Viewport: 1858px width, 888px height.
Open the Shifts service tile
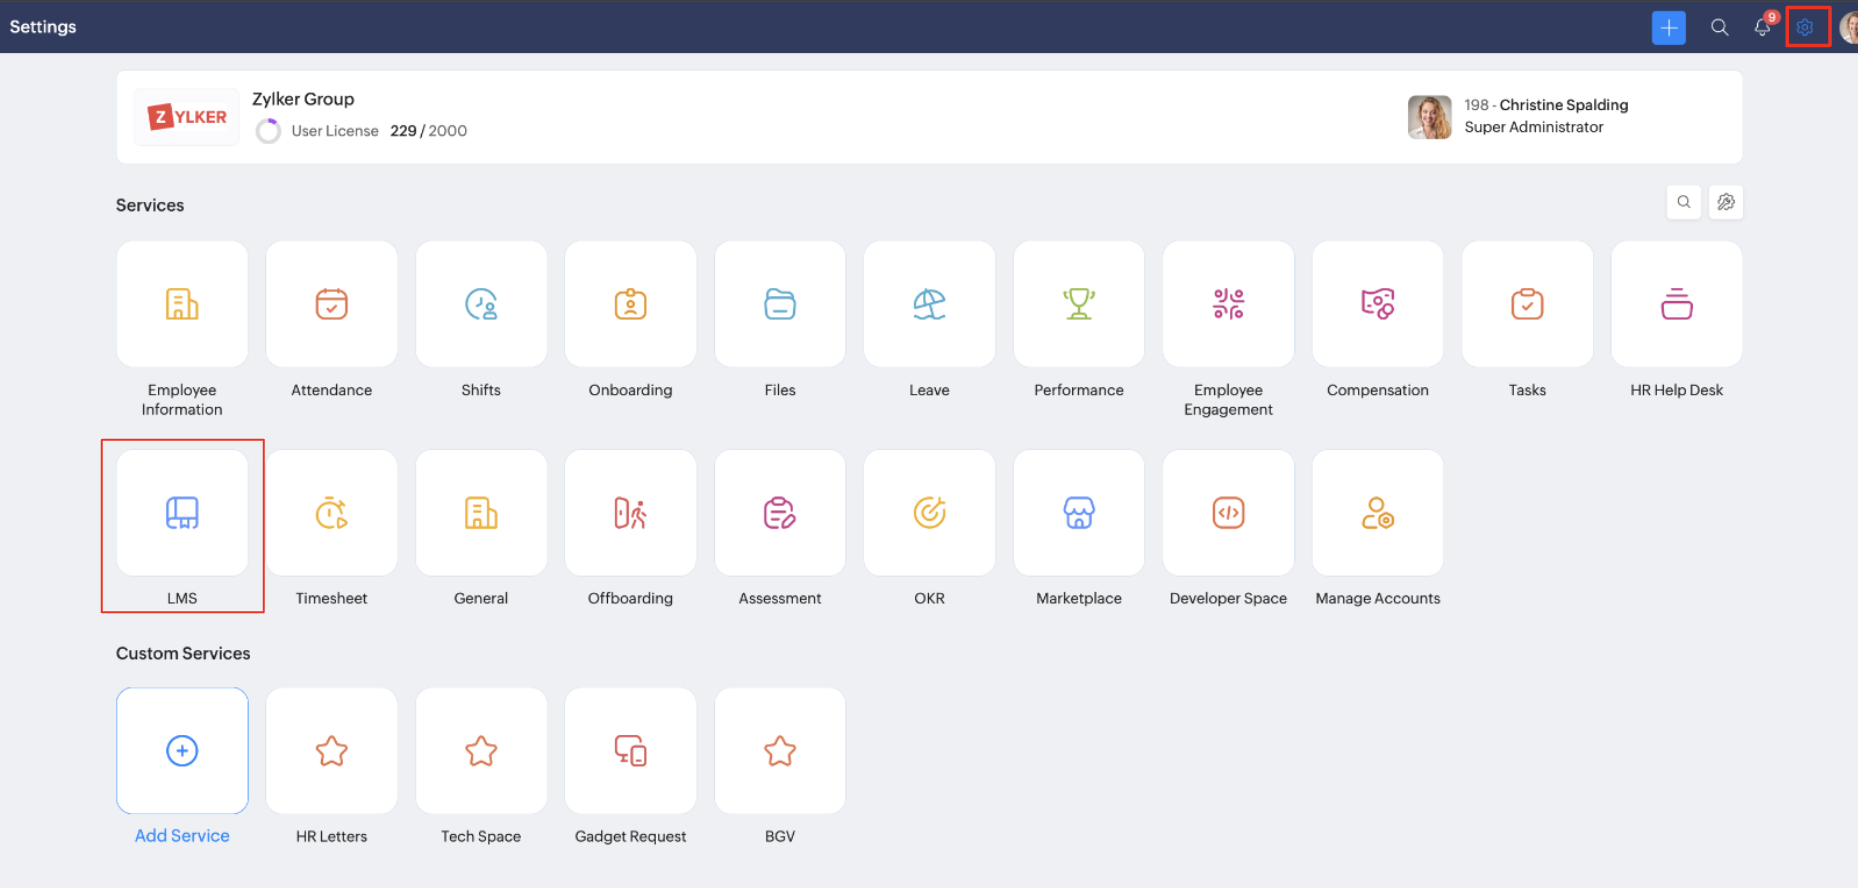tap(481, 304)
